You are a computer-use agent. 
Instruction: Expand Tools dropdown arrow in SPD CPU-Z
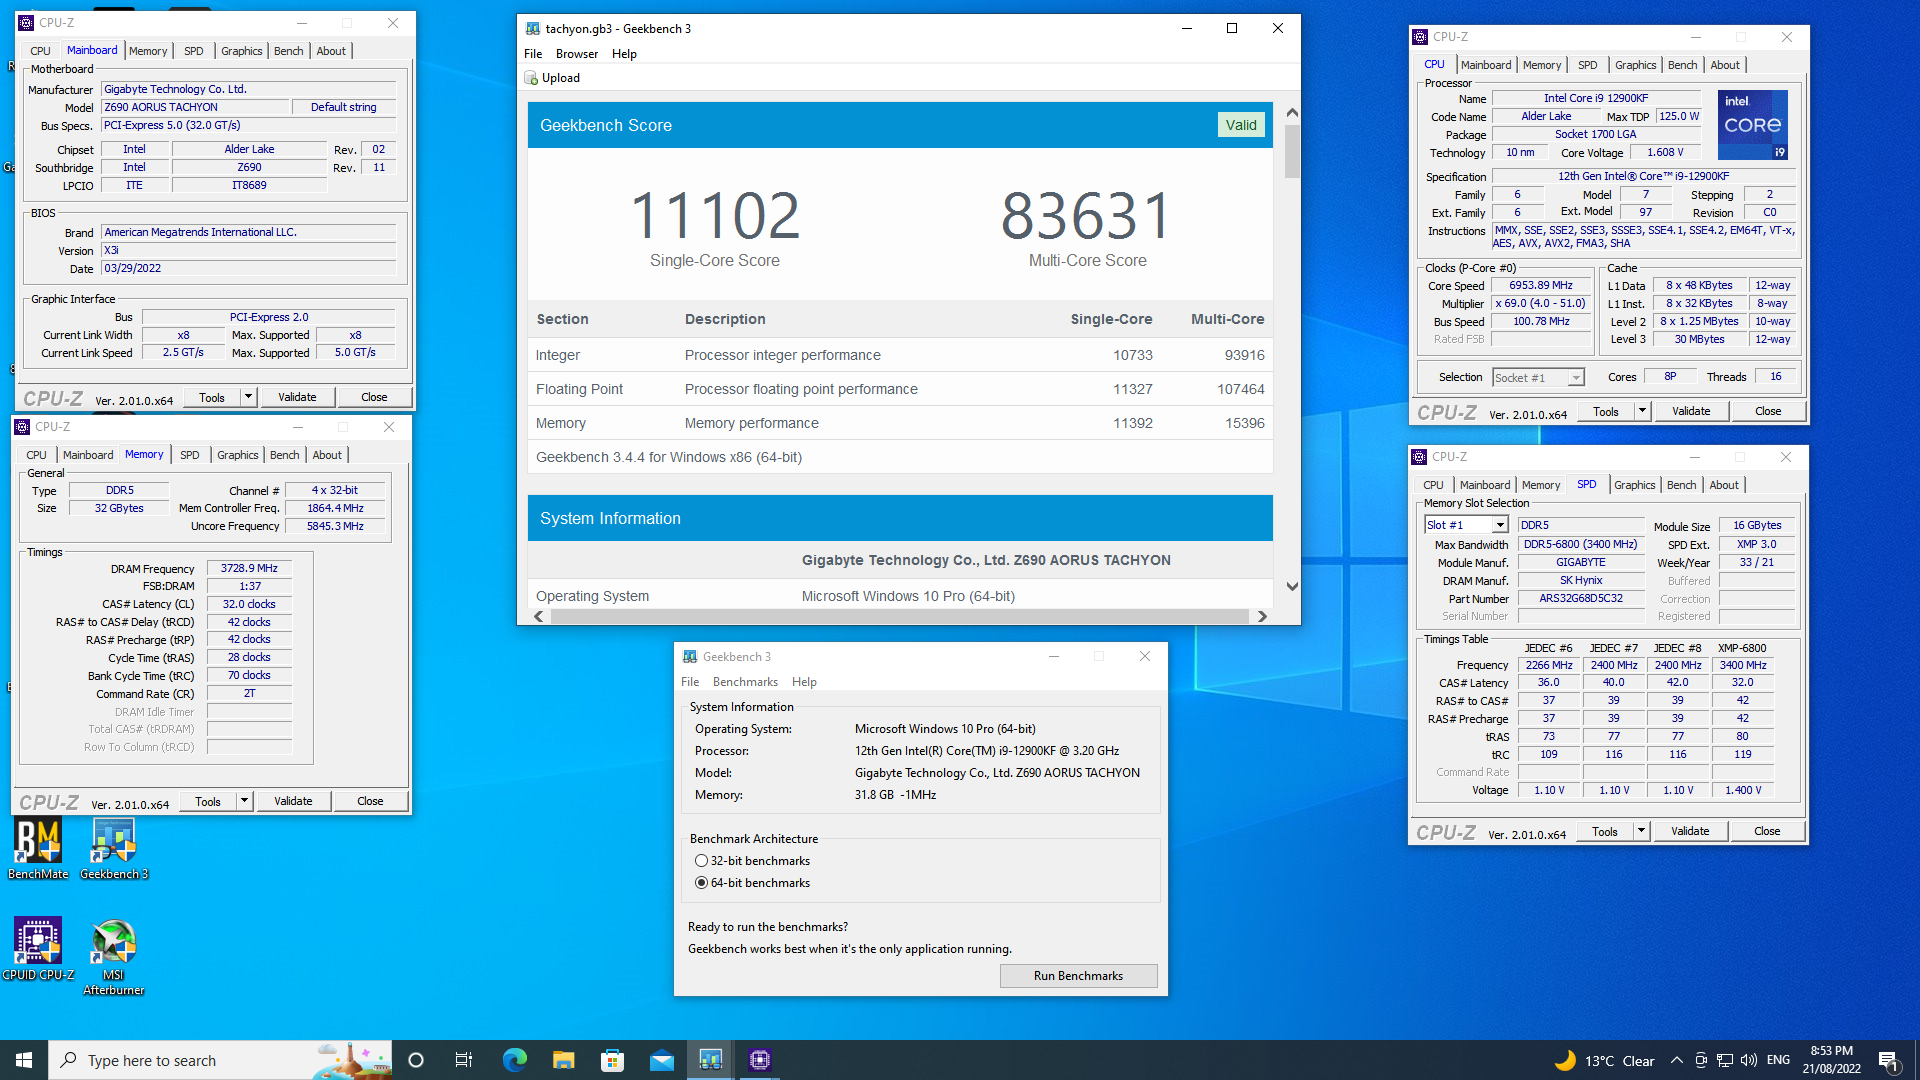(1641, 831)
